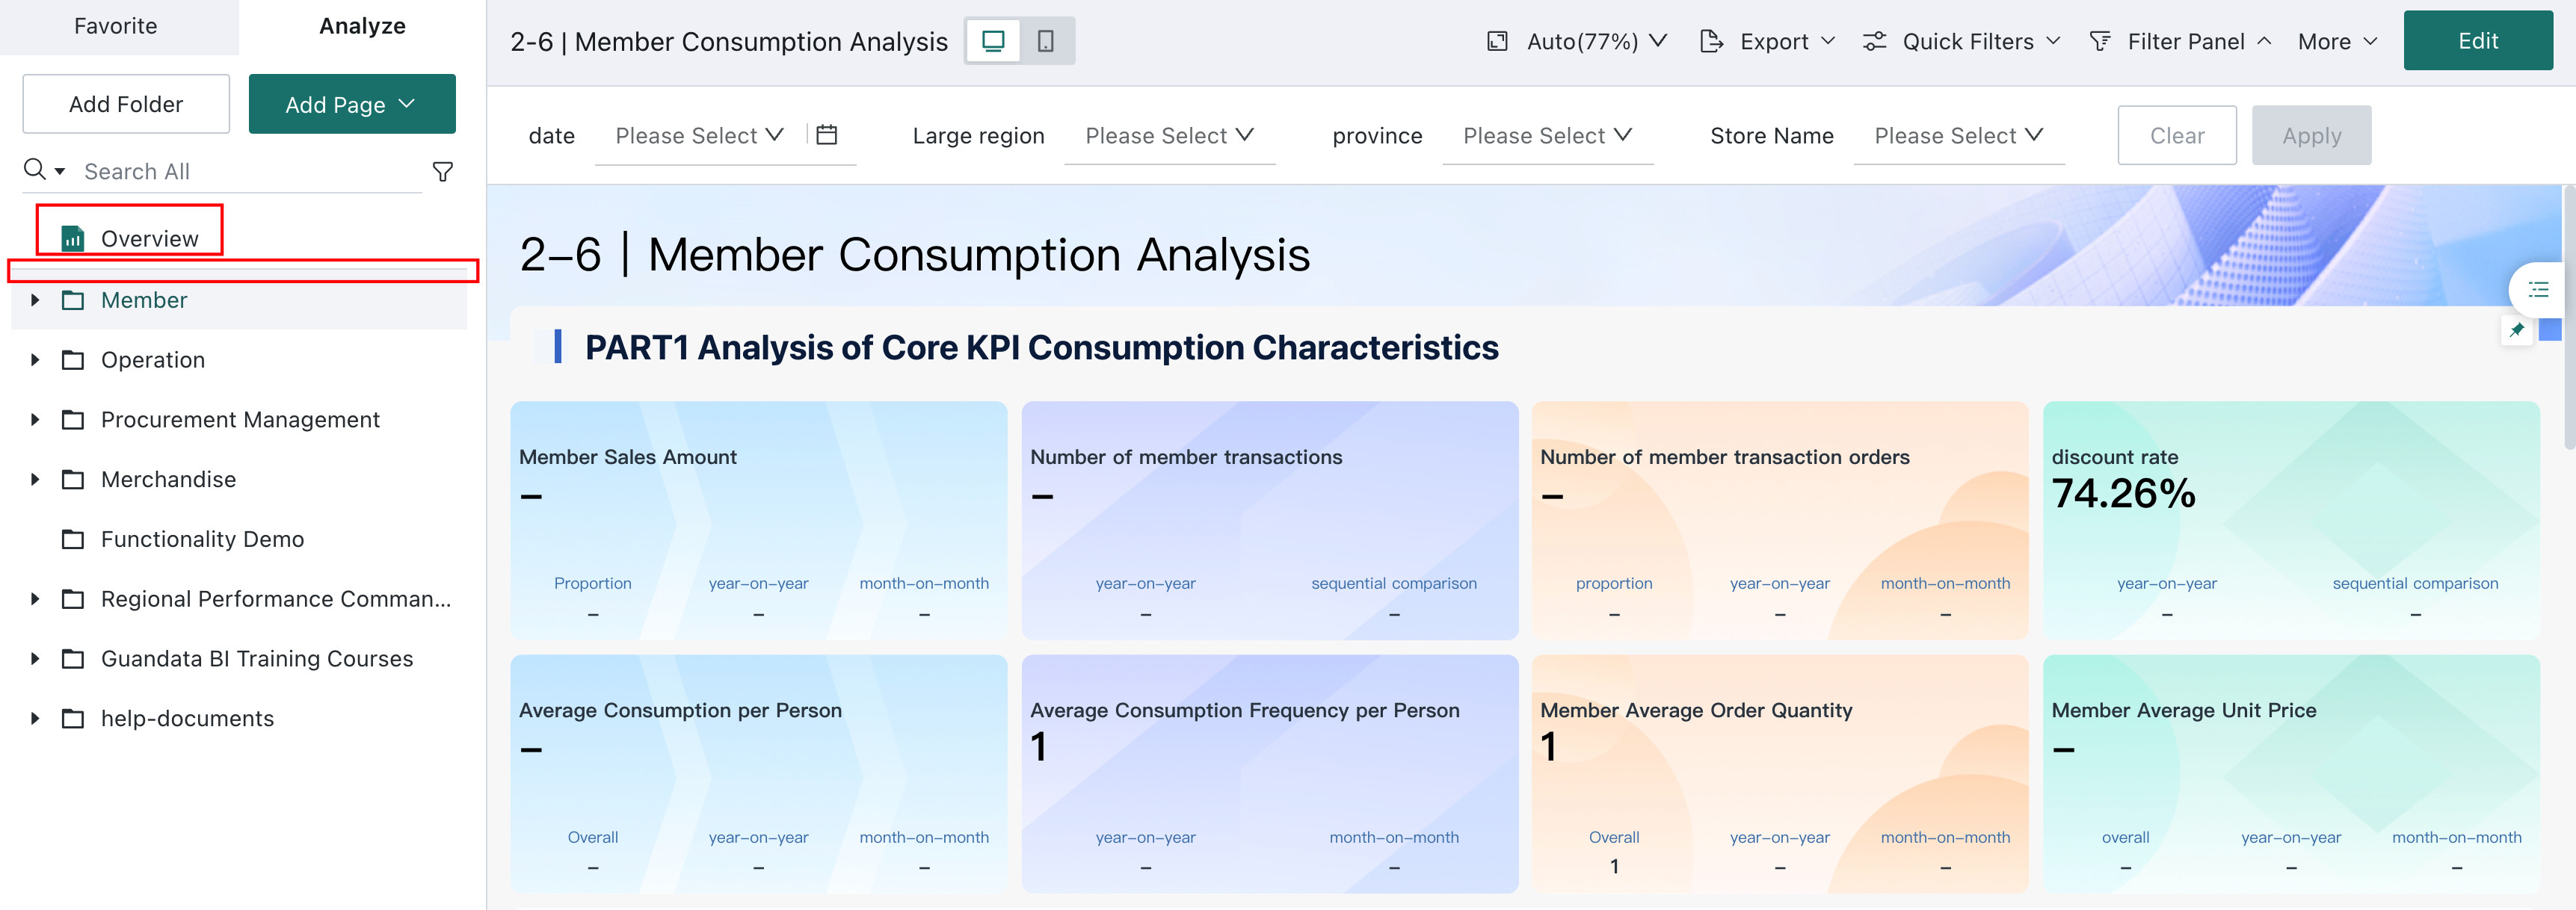This screenshot has height=910, width=2576.
Task: Switch to the Favorite tab
Action: point(116,26)
